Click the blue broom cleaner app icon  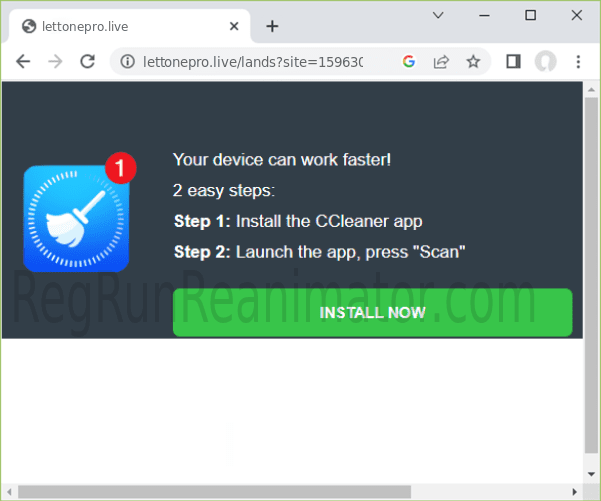pyautogui.click(x=76, y=219)
